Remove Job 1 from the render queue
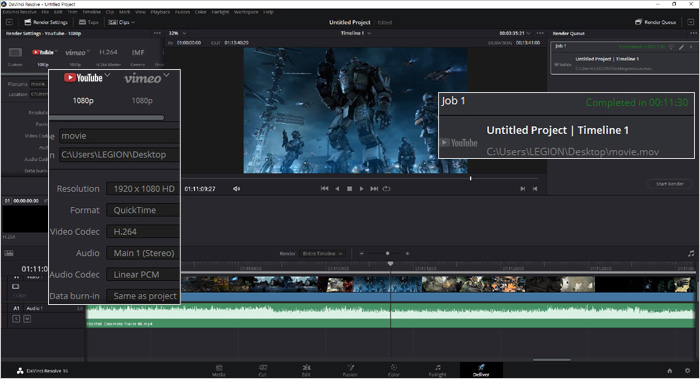Image resolution: width=700 pixels, height=379 pixels. pyautogui.click(x=691, y=46)
